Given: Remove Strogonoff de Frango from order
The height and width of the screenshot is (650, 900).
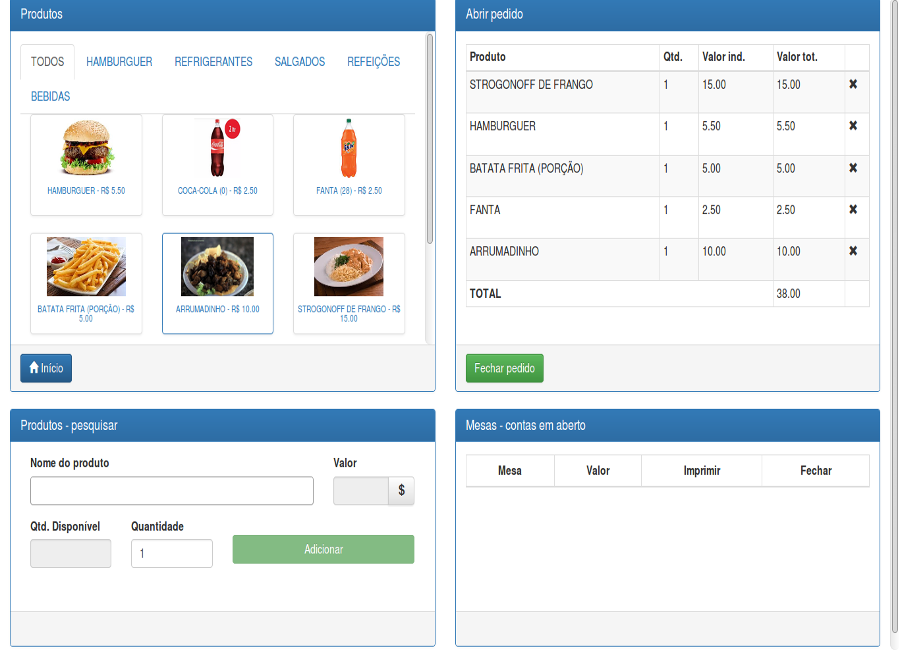Looking at the screenshot, I should pyautogui.click(x=853, y=85).
